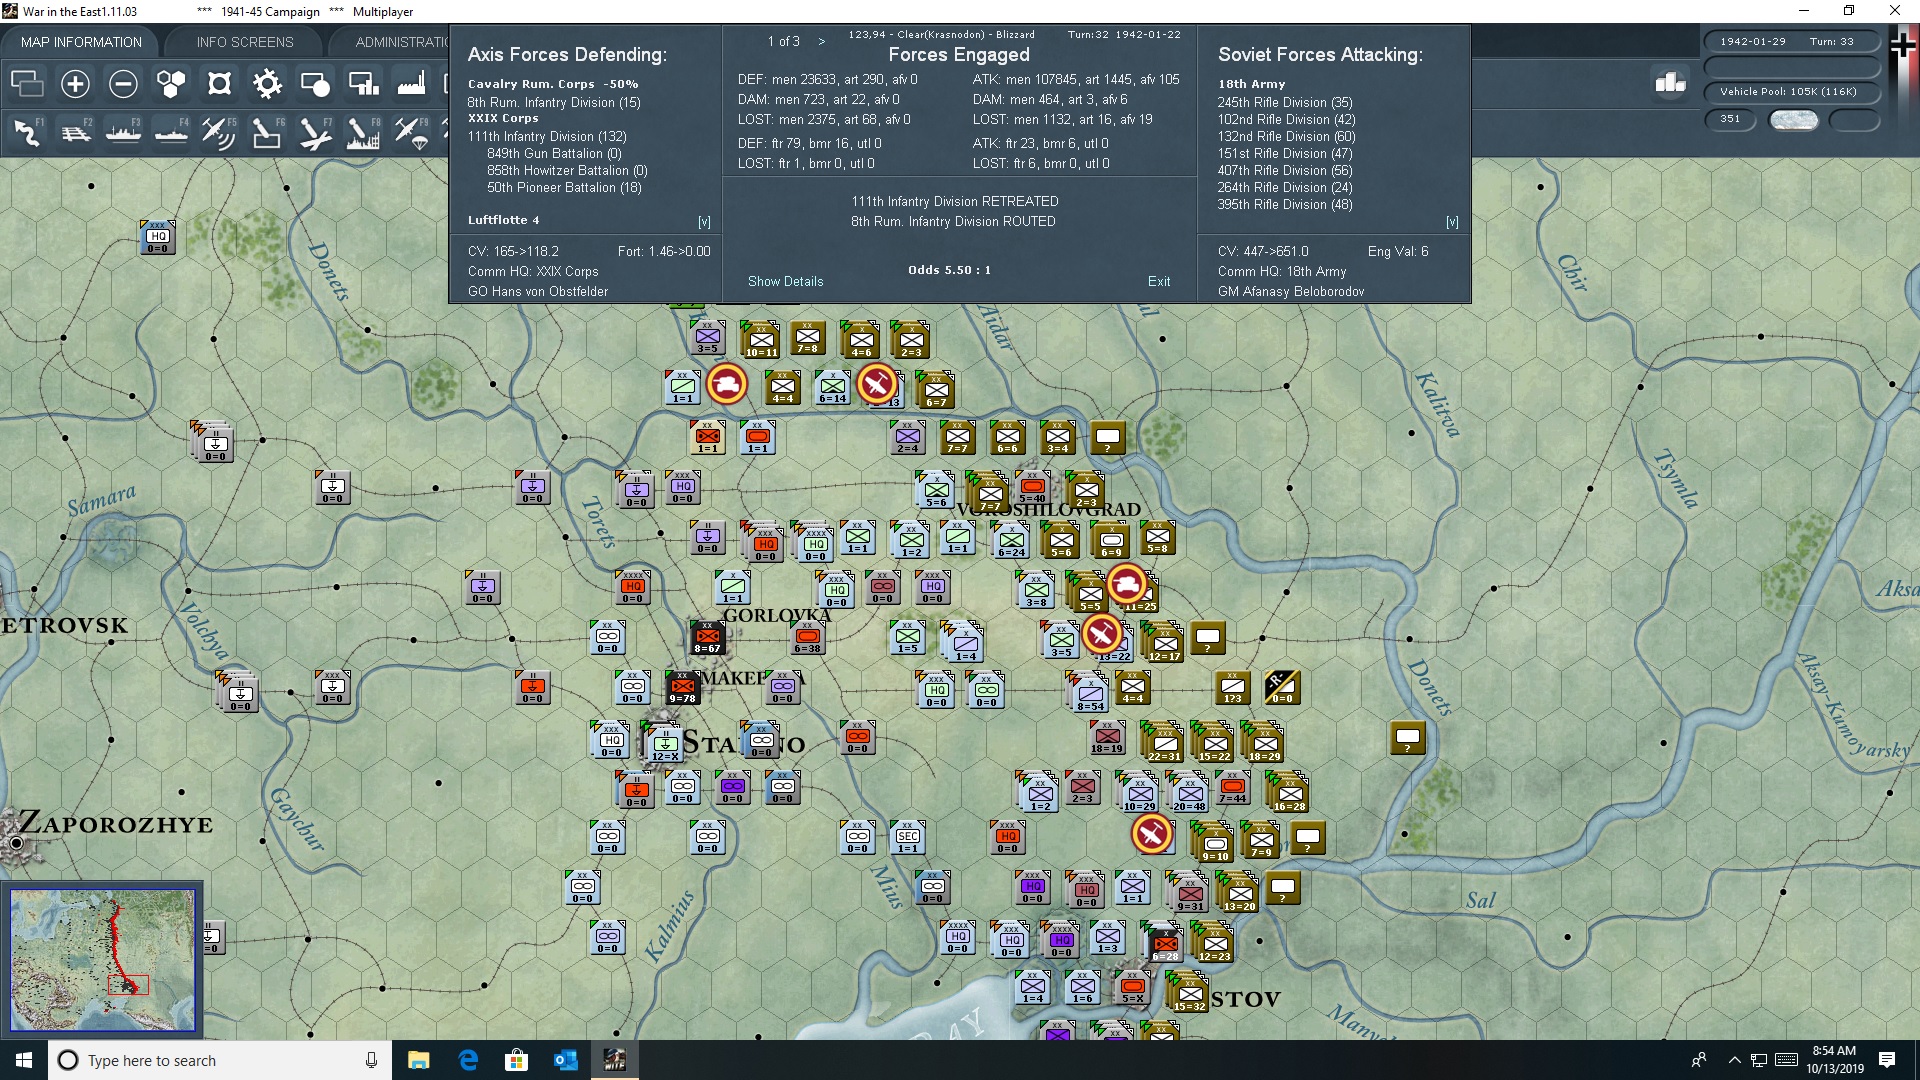Advance to the next battle report with the arrow
This screenshot has width=1920, height=1080.
click(x=822, y=41)
